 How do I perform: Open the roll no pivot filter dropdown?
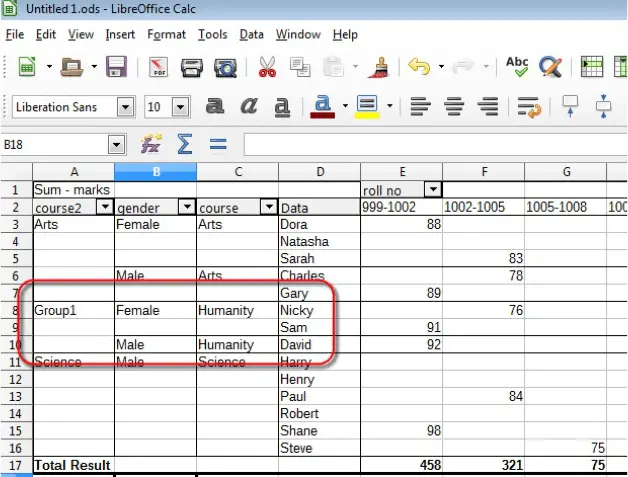(x=433, y=189)
